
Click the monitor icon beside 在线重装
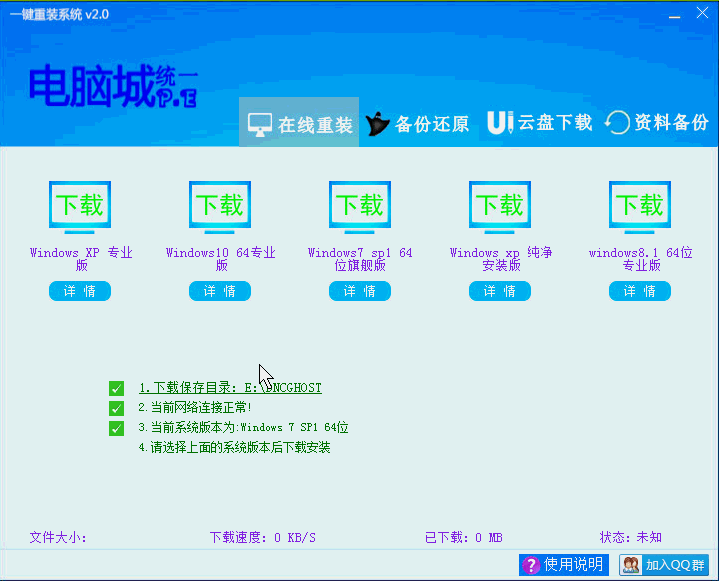click(x=260, y=125)
